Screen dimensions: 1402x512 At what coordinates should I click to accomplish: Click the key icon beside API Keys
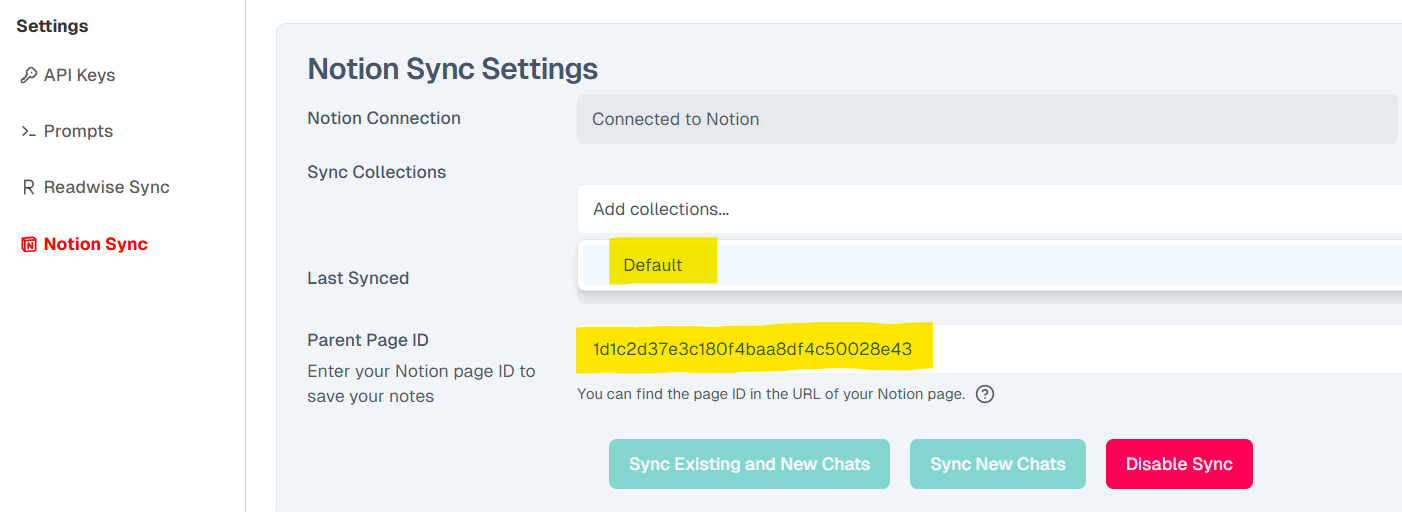point(29,75)
